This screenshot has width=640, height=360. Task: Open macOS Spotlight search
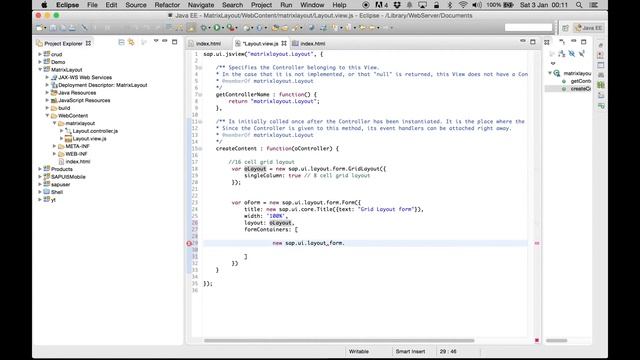click(579, 5)
